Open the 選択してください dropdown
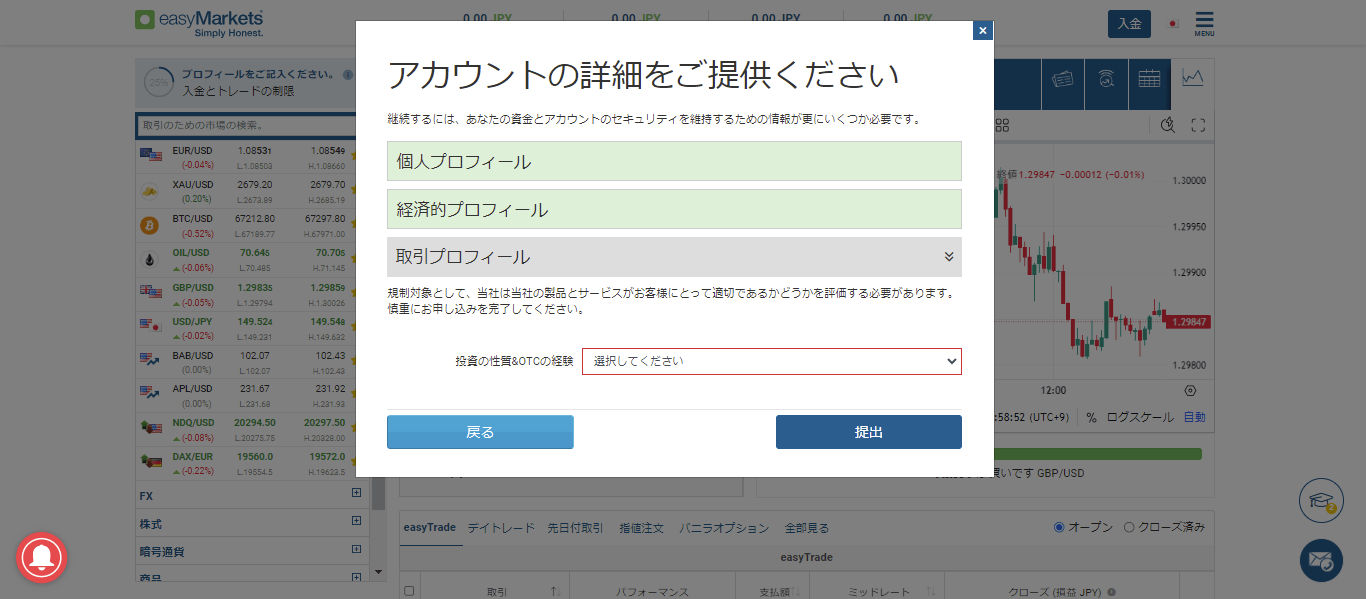 [771, 361]
